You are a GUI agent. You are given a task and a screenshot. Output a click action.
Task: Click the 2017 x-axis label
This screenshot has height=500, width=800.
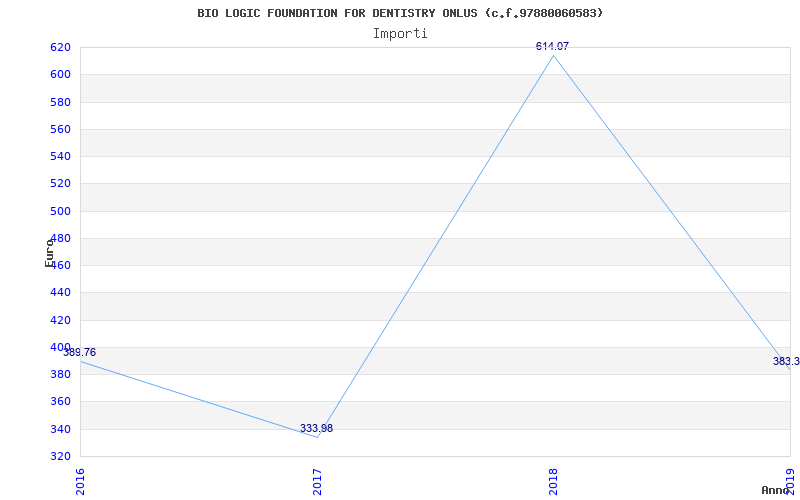tap(317, 482)
